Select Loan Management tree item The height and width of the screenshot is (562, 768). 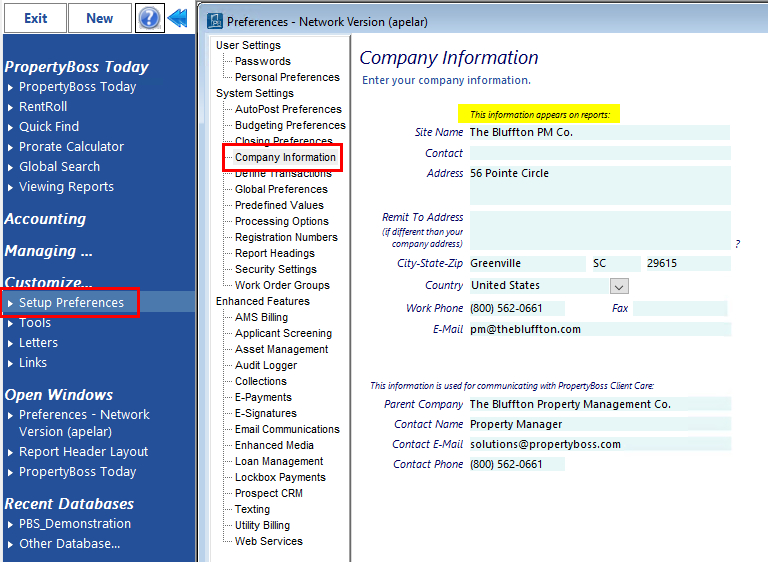pos(279,462)
